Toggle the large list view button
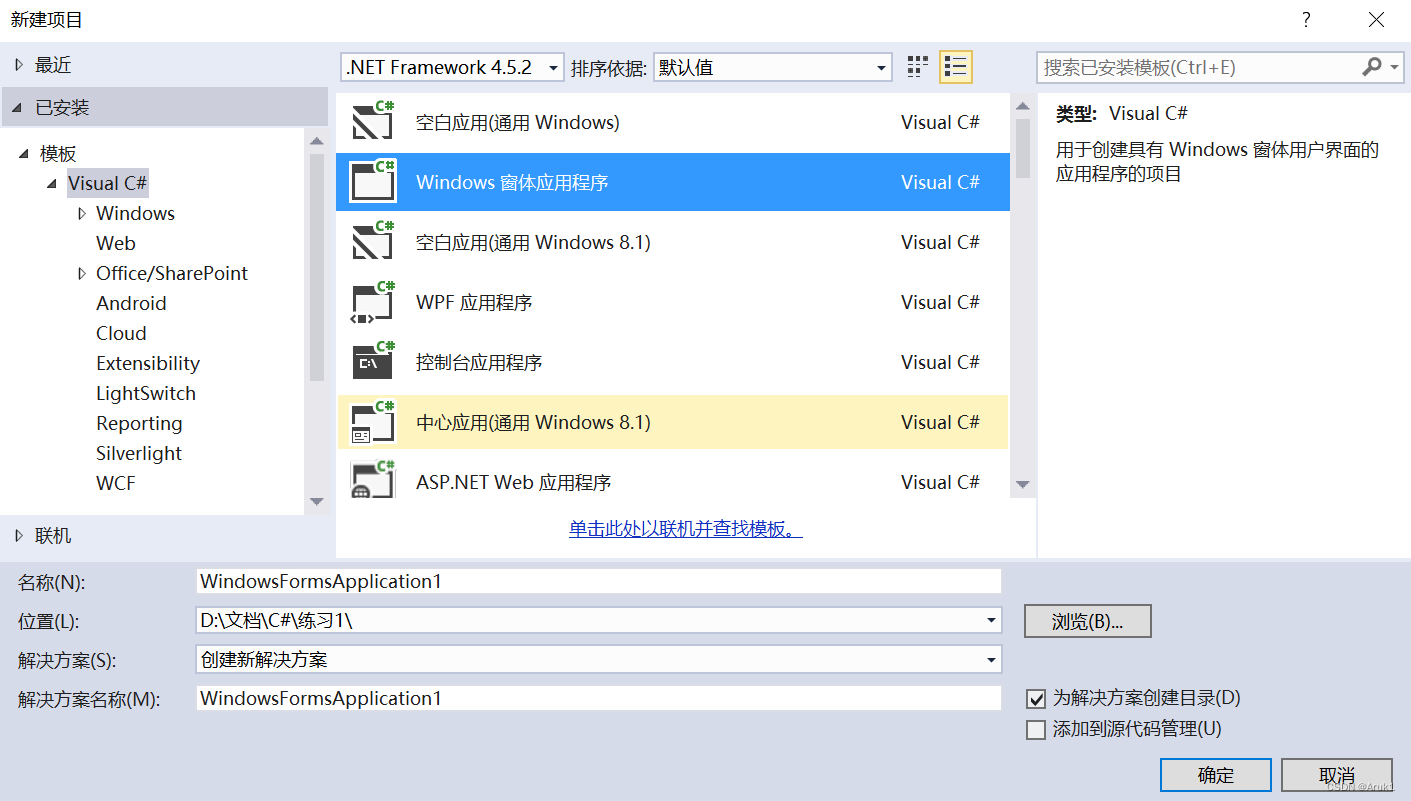 point(955,66)
